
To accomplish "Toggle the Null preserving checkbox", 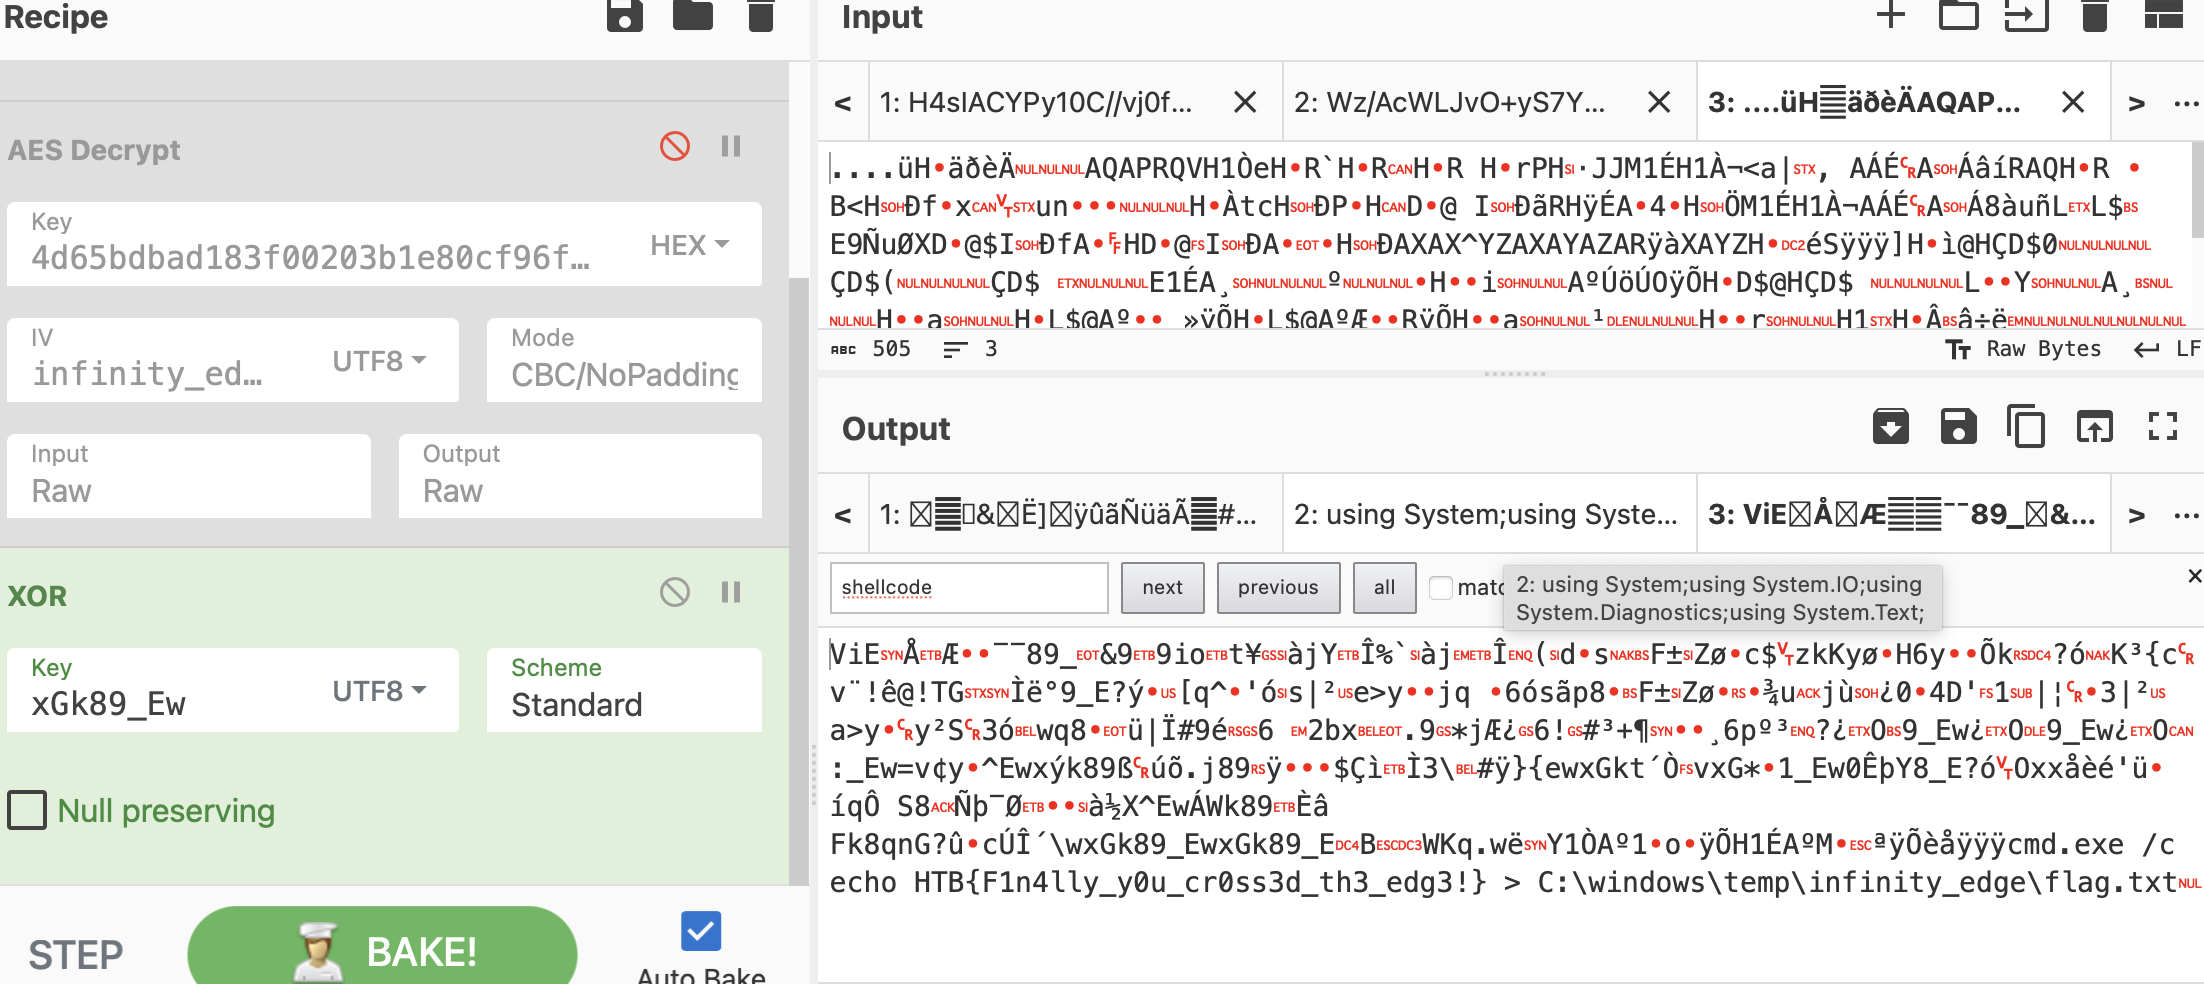I will (x=27, y=810).
